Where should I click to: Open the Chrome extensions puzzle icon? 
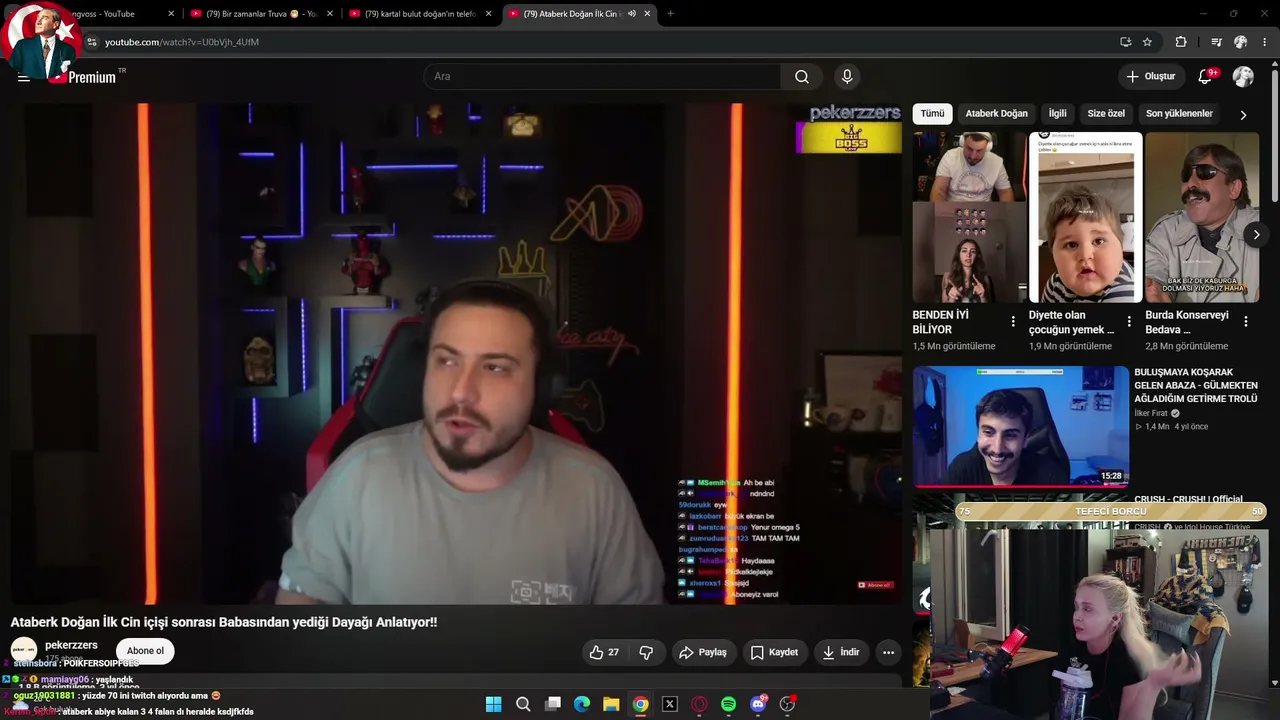tap(1181, 42)
